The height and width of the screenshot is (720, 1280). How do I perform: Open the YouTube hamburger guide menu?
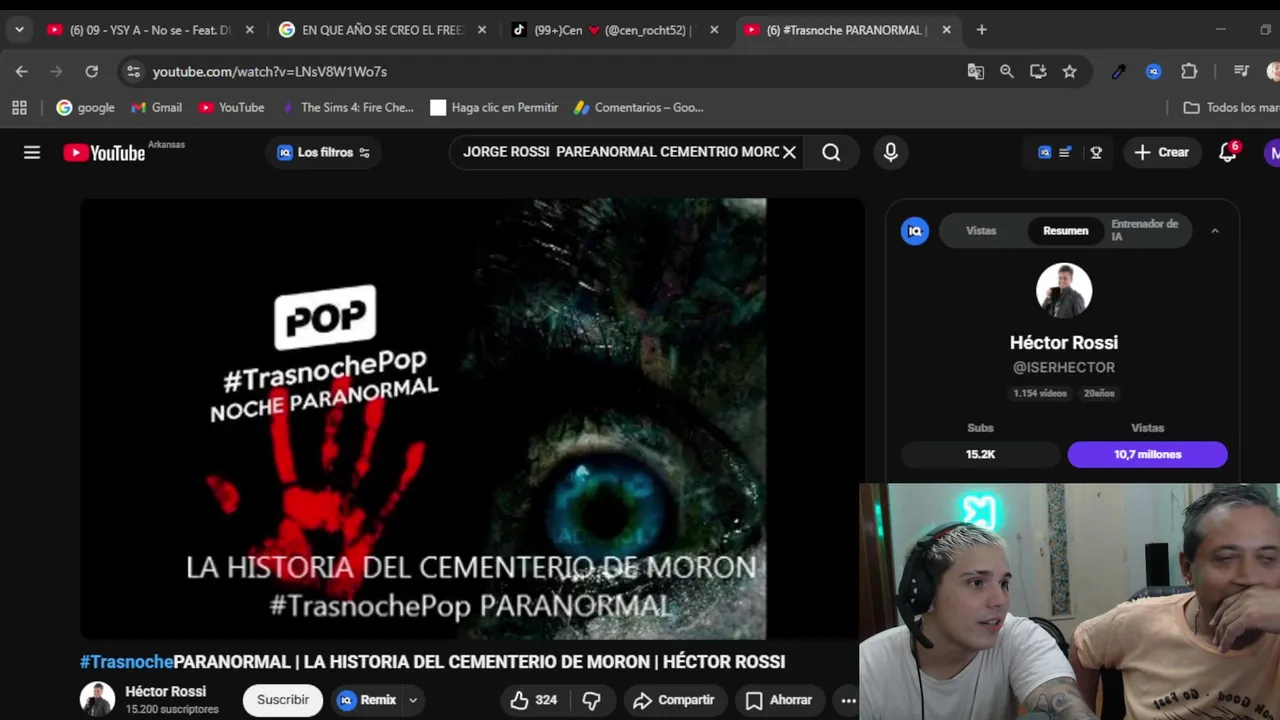pyautogui.click(x=32, y=152)
